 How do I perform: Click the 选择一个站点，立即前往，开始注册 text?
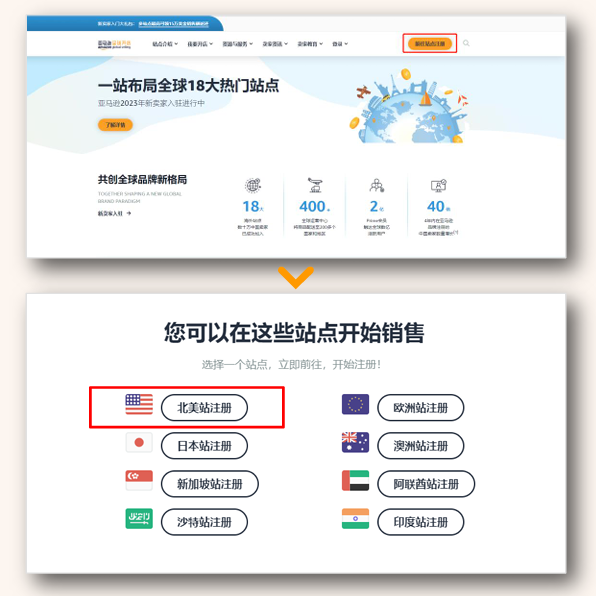pos(291,365)
